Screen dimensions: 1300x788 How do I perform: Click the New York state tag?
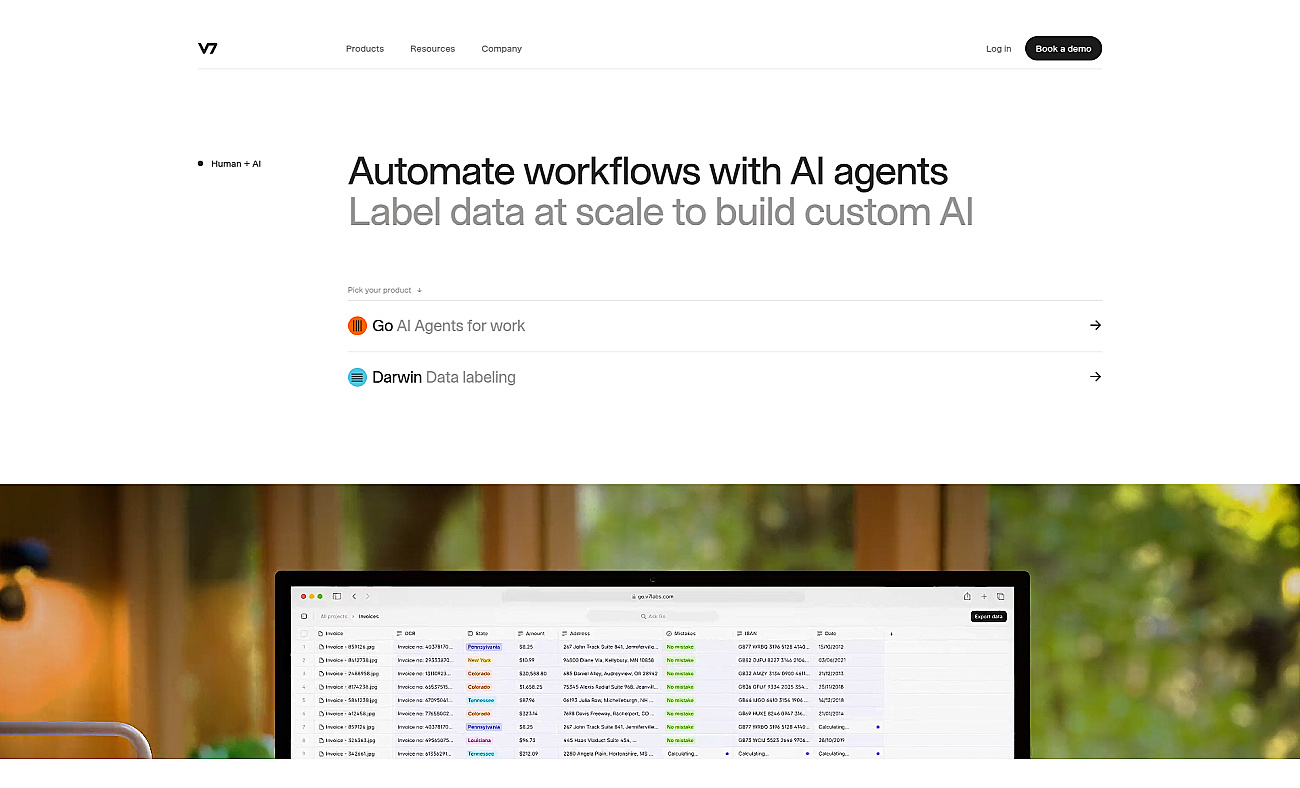coord(479,660)
